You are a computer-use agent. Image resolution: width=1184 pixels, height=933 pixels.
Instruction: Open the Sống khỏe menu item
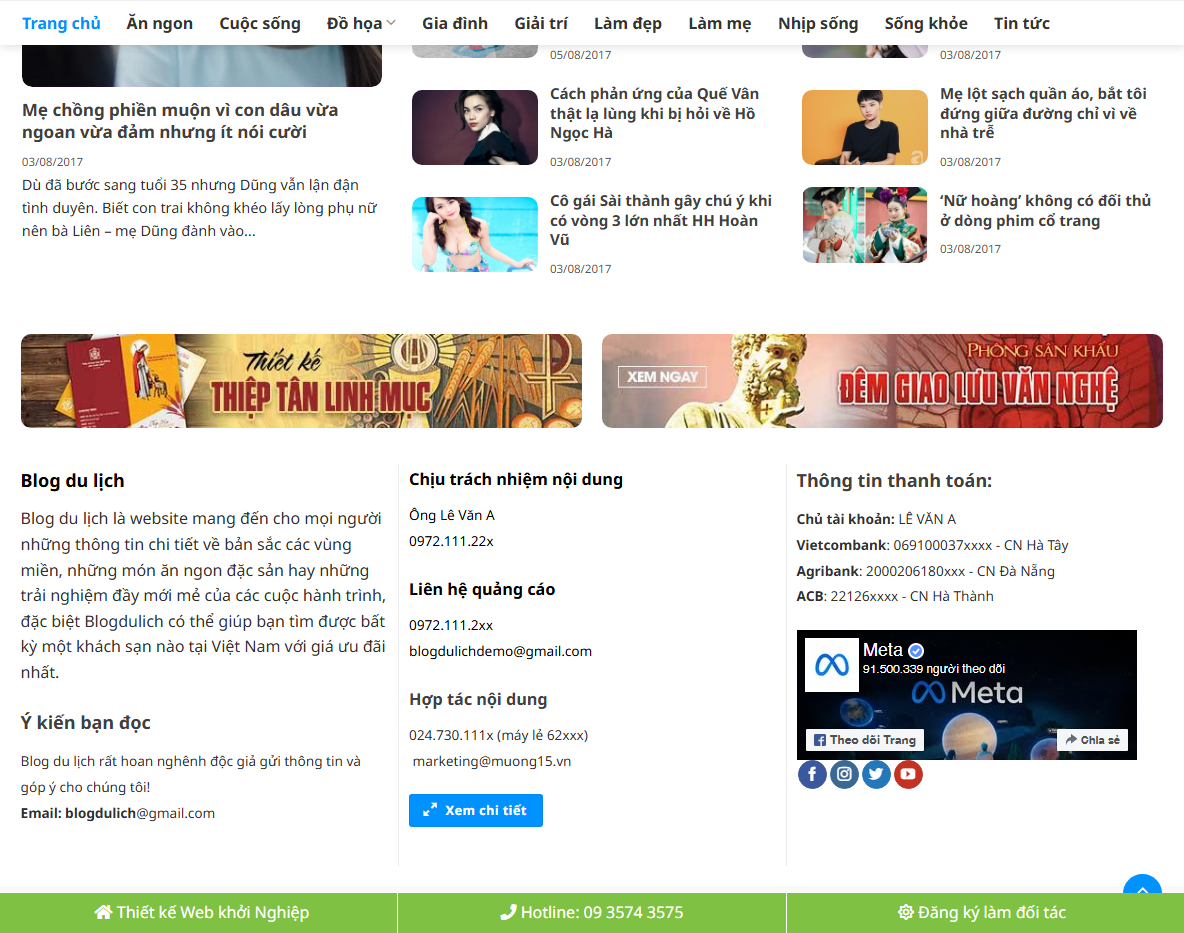(x=925, y=22)
